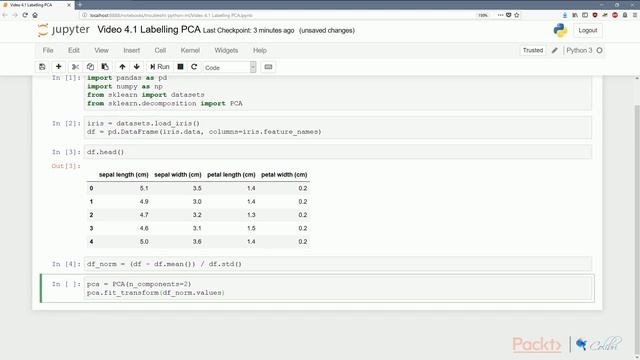Image resolution: width=640 pixels, height=360 pixels.
Task: Rename notebook via title Video 4.1 Labelling PCA
Action: tap(149, 30)
